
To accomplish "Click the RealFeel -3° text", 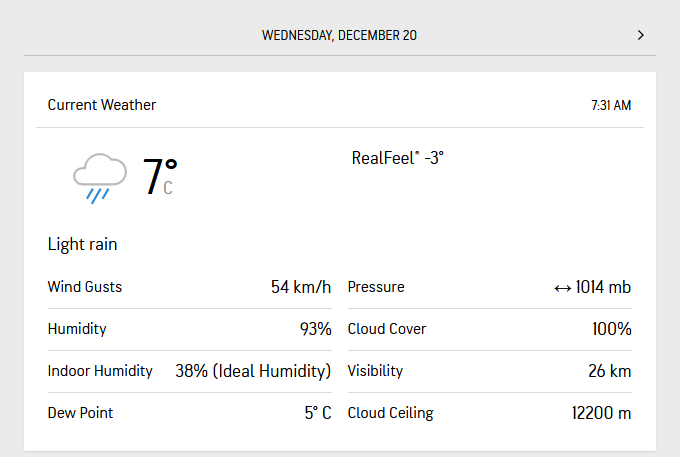I will tap(397, 158).
